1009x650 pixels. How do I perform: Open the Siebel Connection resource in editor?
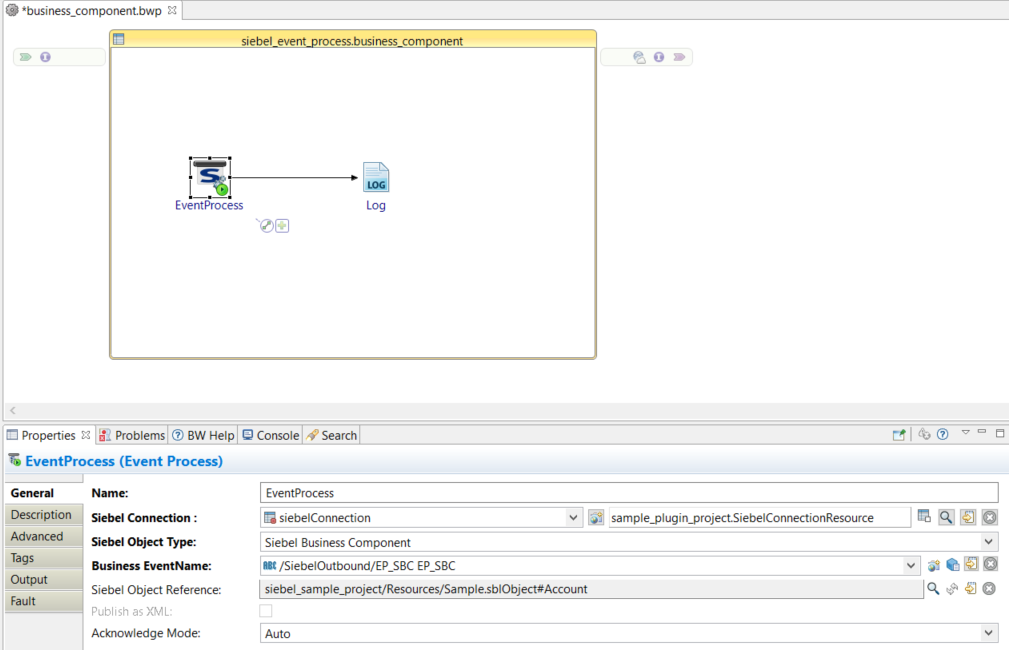pos(968,517)
